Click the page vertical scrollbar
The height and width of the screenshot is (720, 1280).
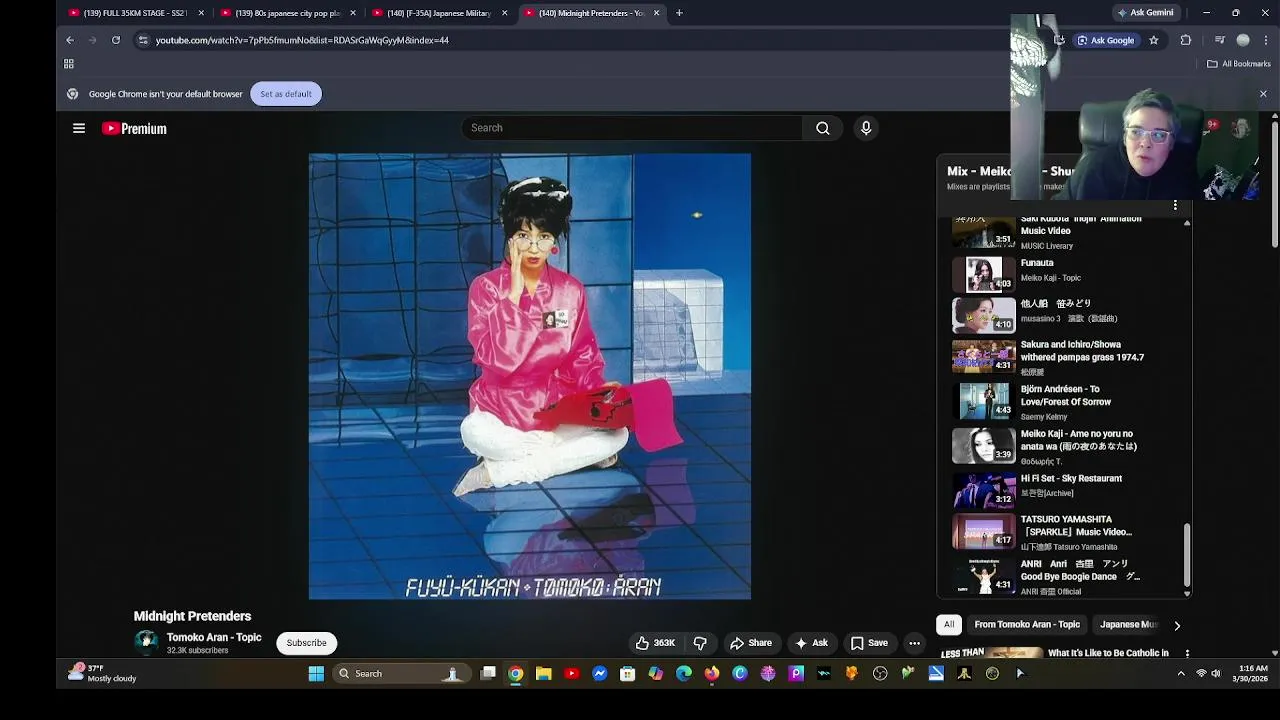(1275, 185)
